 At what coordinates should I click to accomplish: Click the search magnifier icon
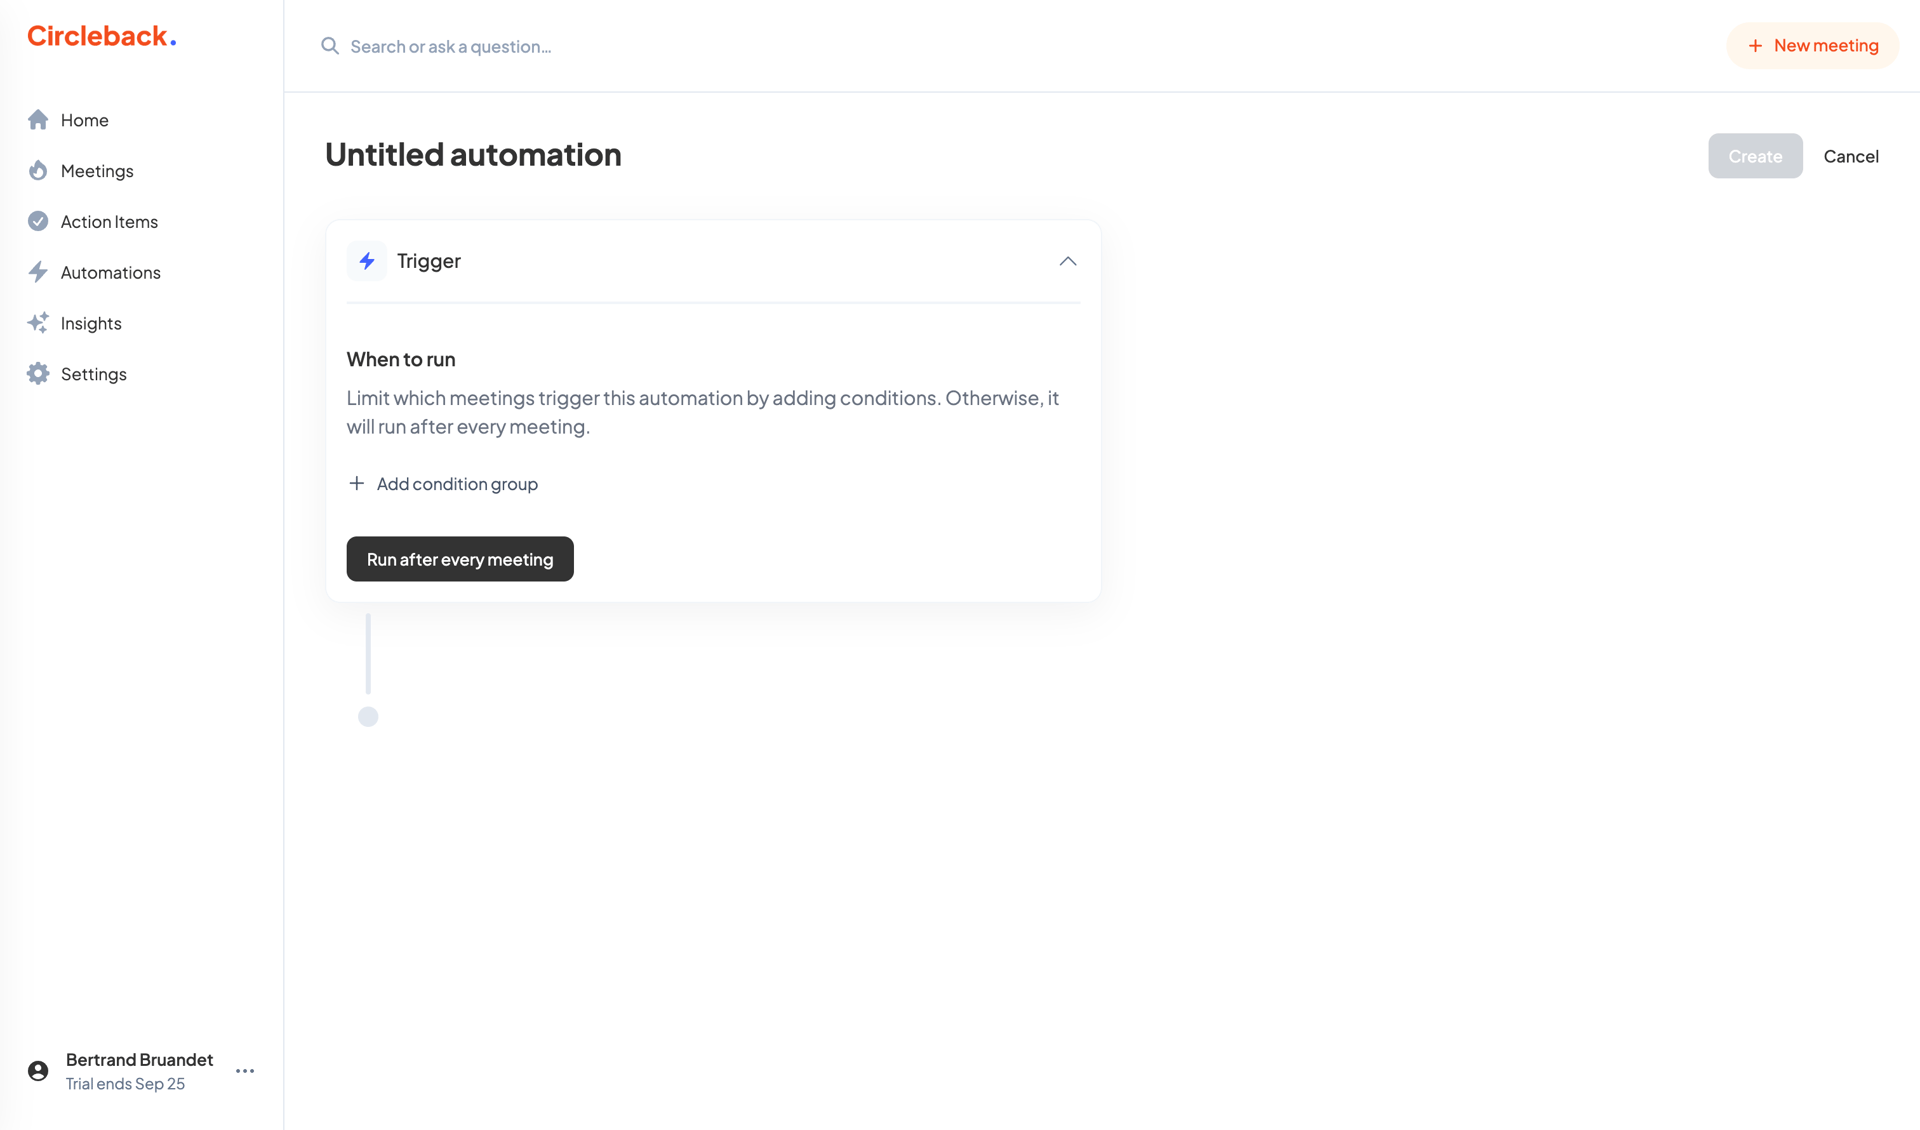(x=329, y=46)
